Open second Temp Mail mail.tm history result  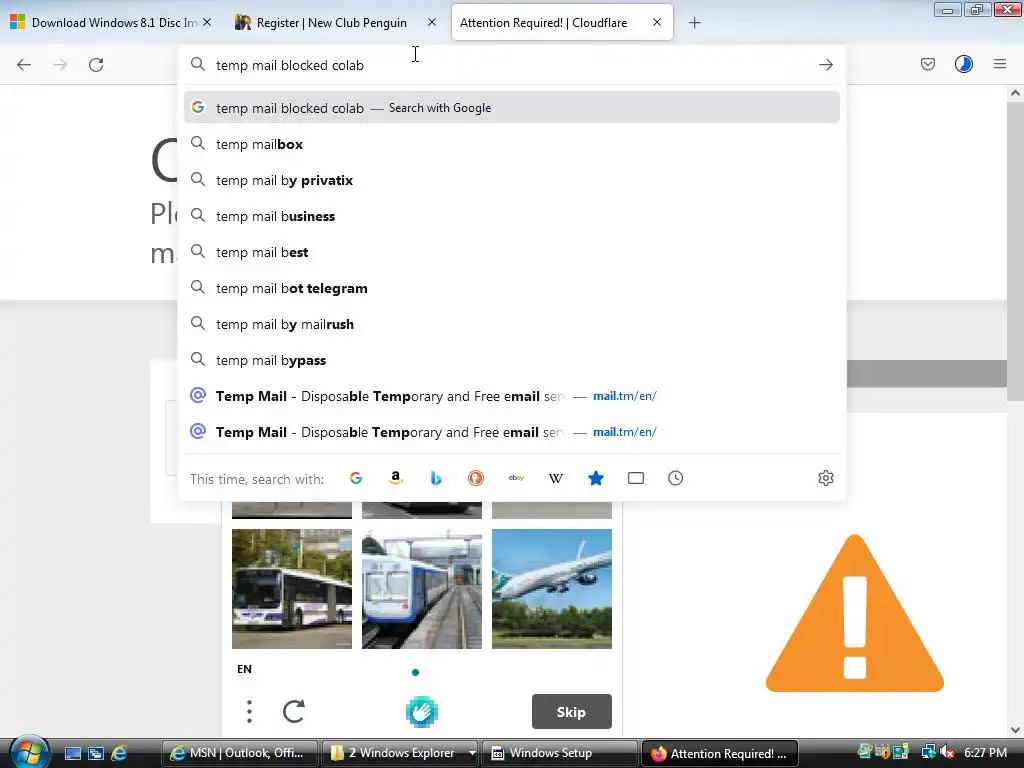(512, 432)
